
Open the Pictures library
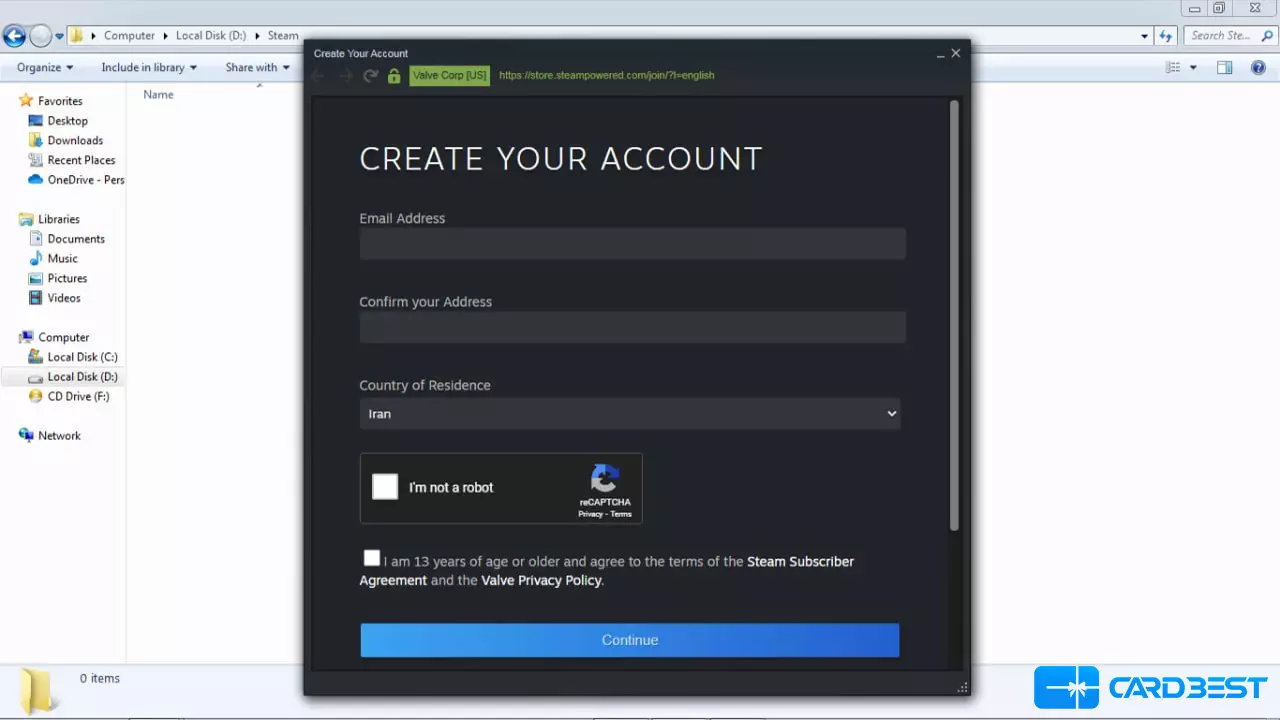pos(67,278)
